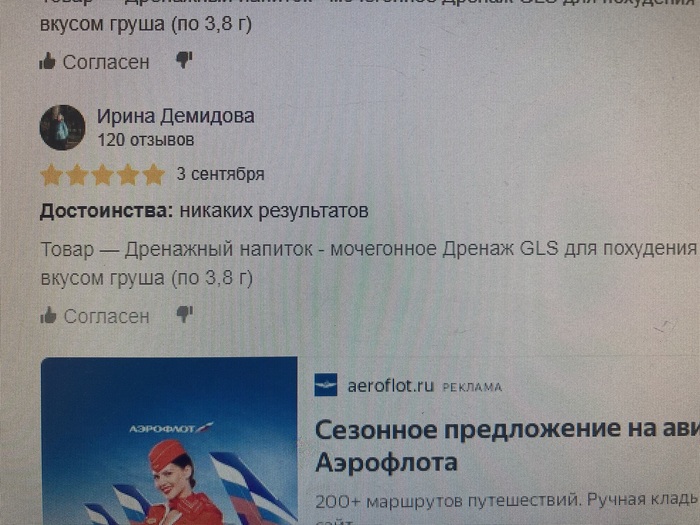700x525 pixels.
Task: Open the Ирина Демидова profile name
Action: pyautogui.click(x=176, y=116)
